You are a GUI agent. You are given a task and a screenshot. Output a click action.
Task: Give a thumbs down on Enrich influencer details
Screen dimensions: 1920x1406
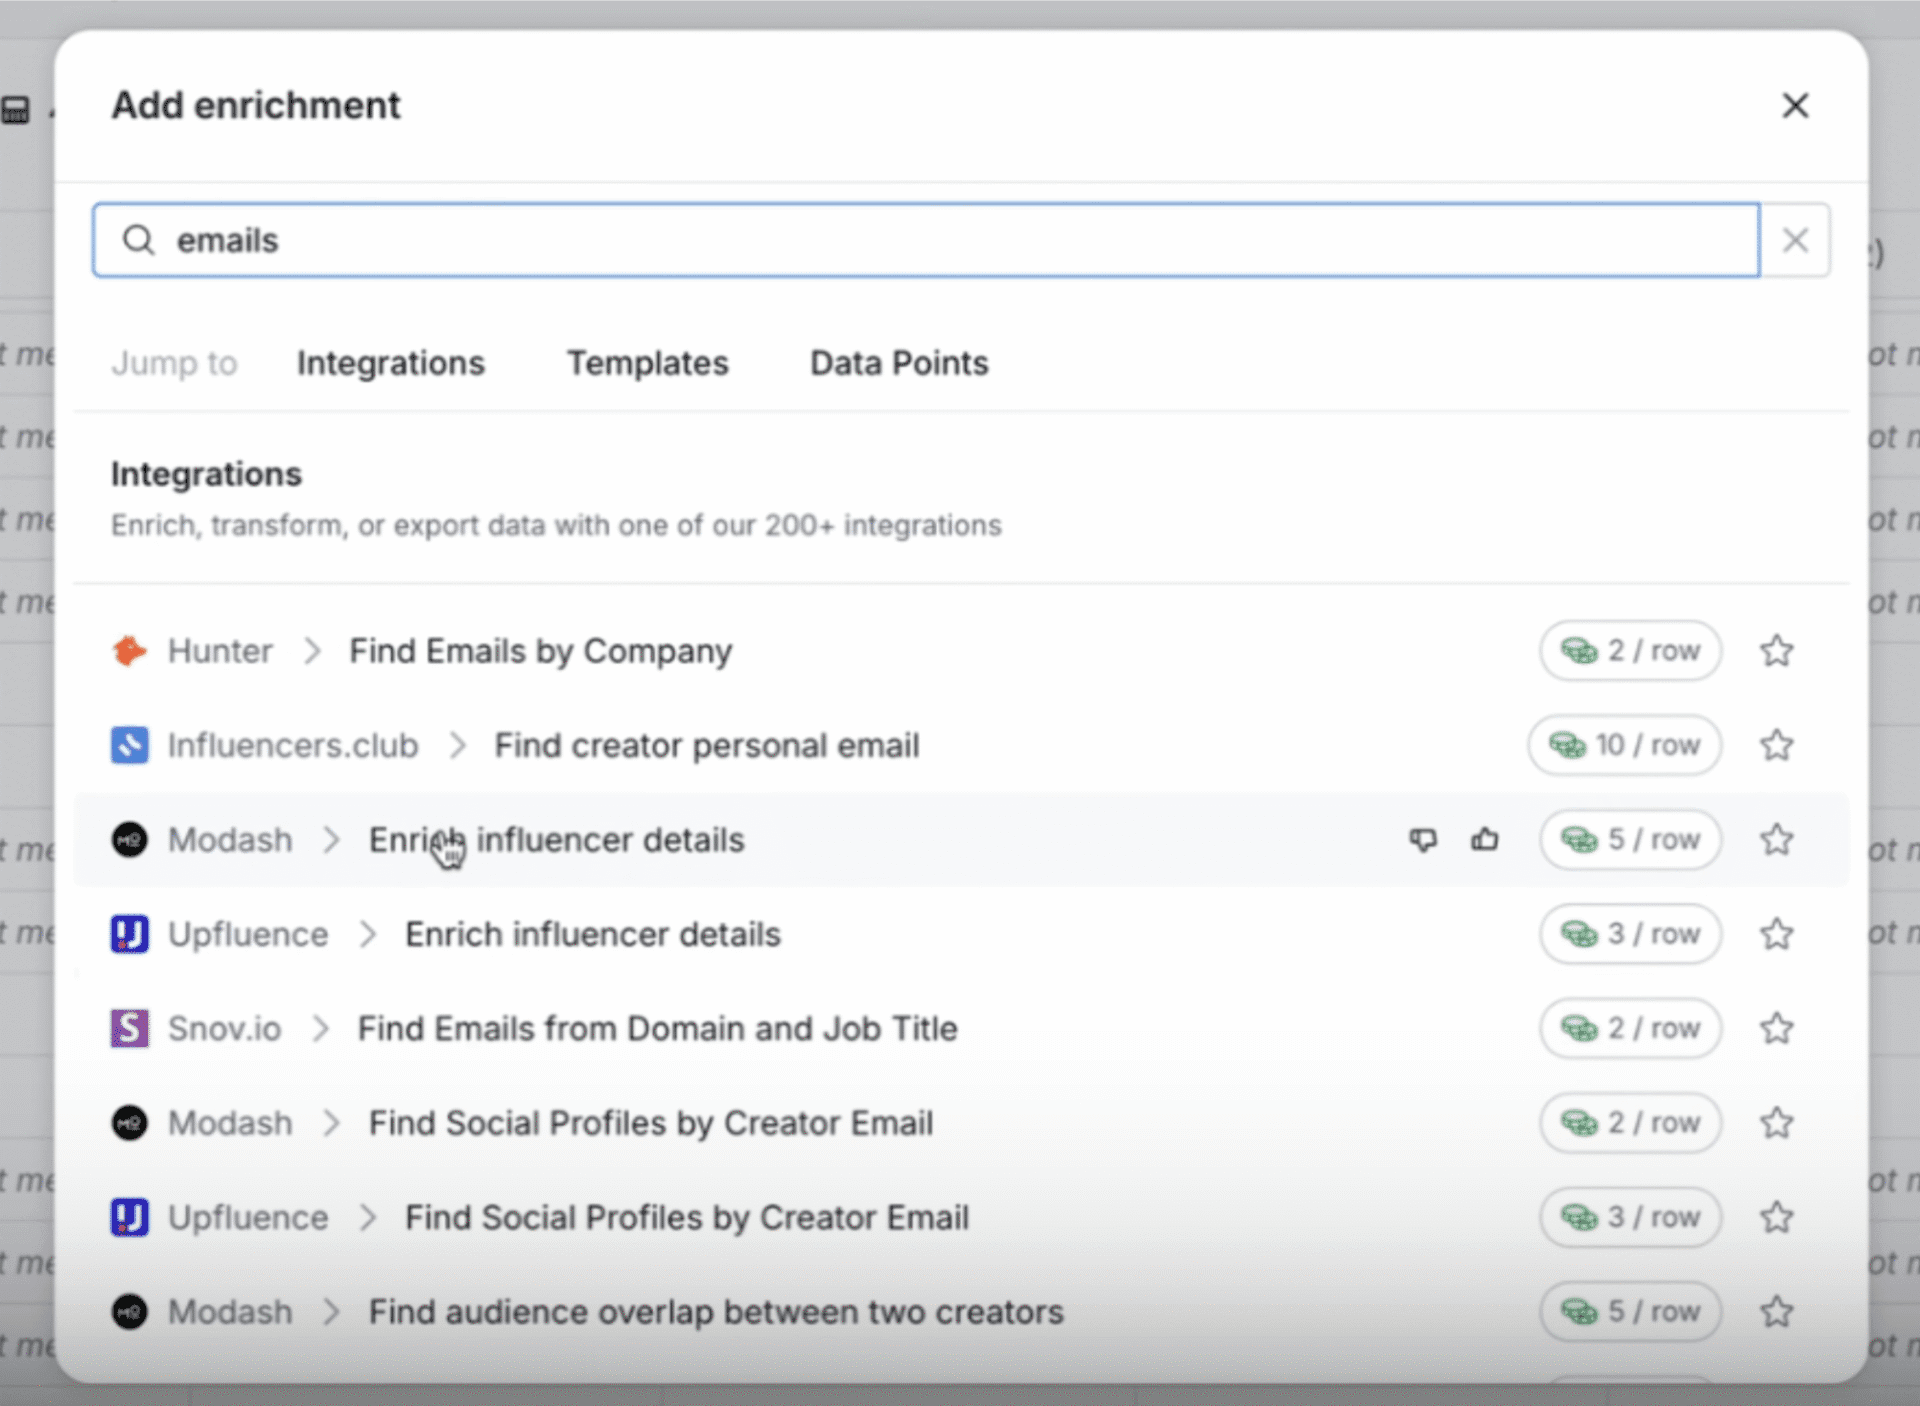[1423, 840]
